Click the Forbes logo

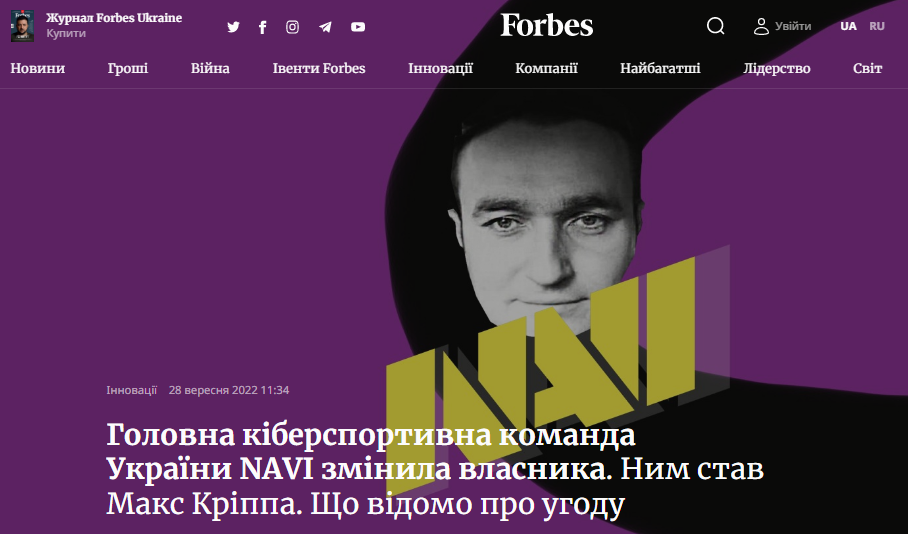point(547,25)
